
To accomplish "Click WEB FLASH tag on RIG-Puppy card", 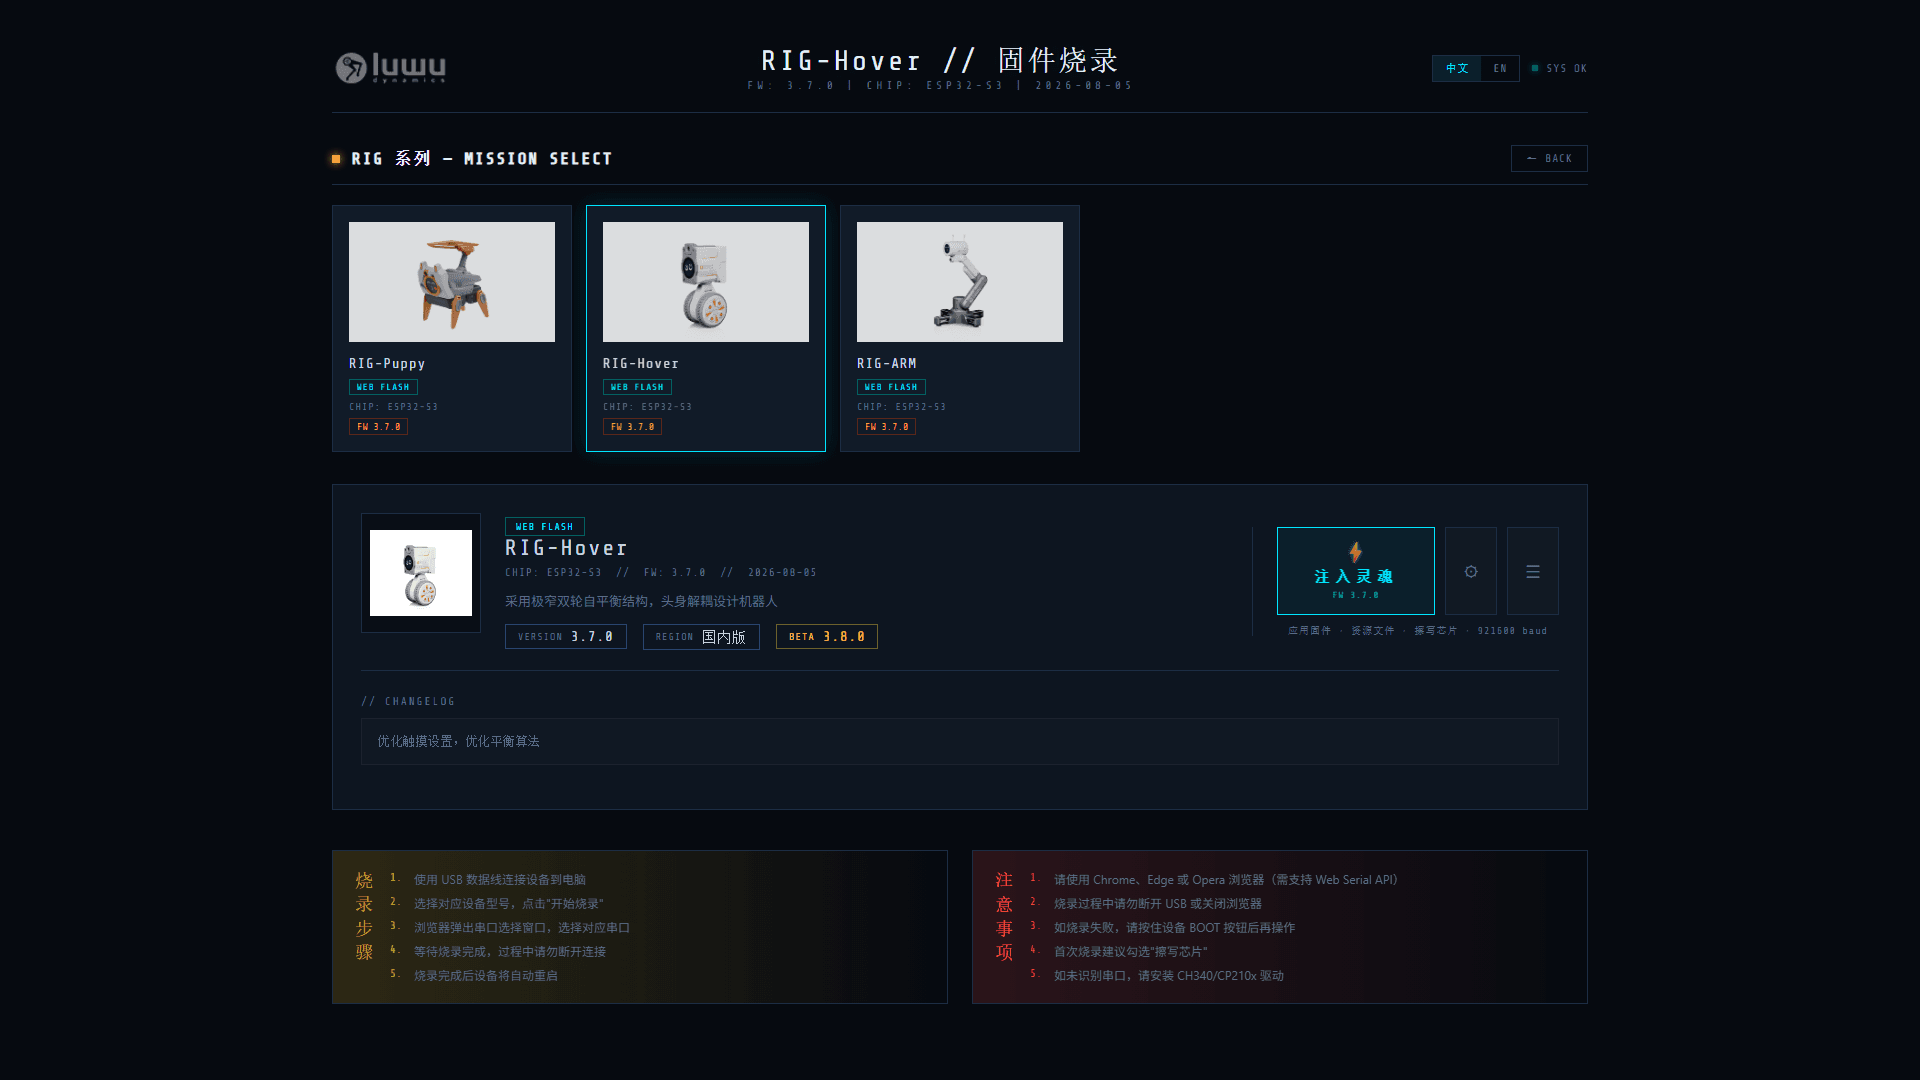I will coord(383,387).
